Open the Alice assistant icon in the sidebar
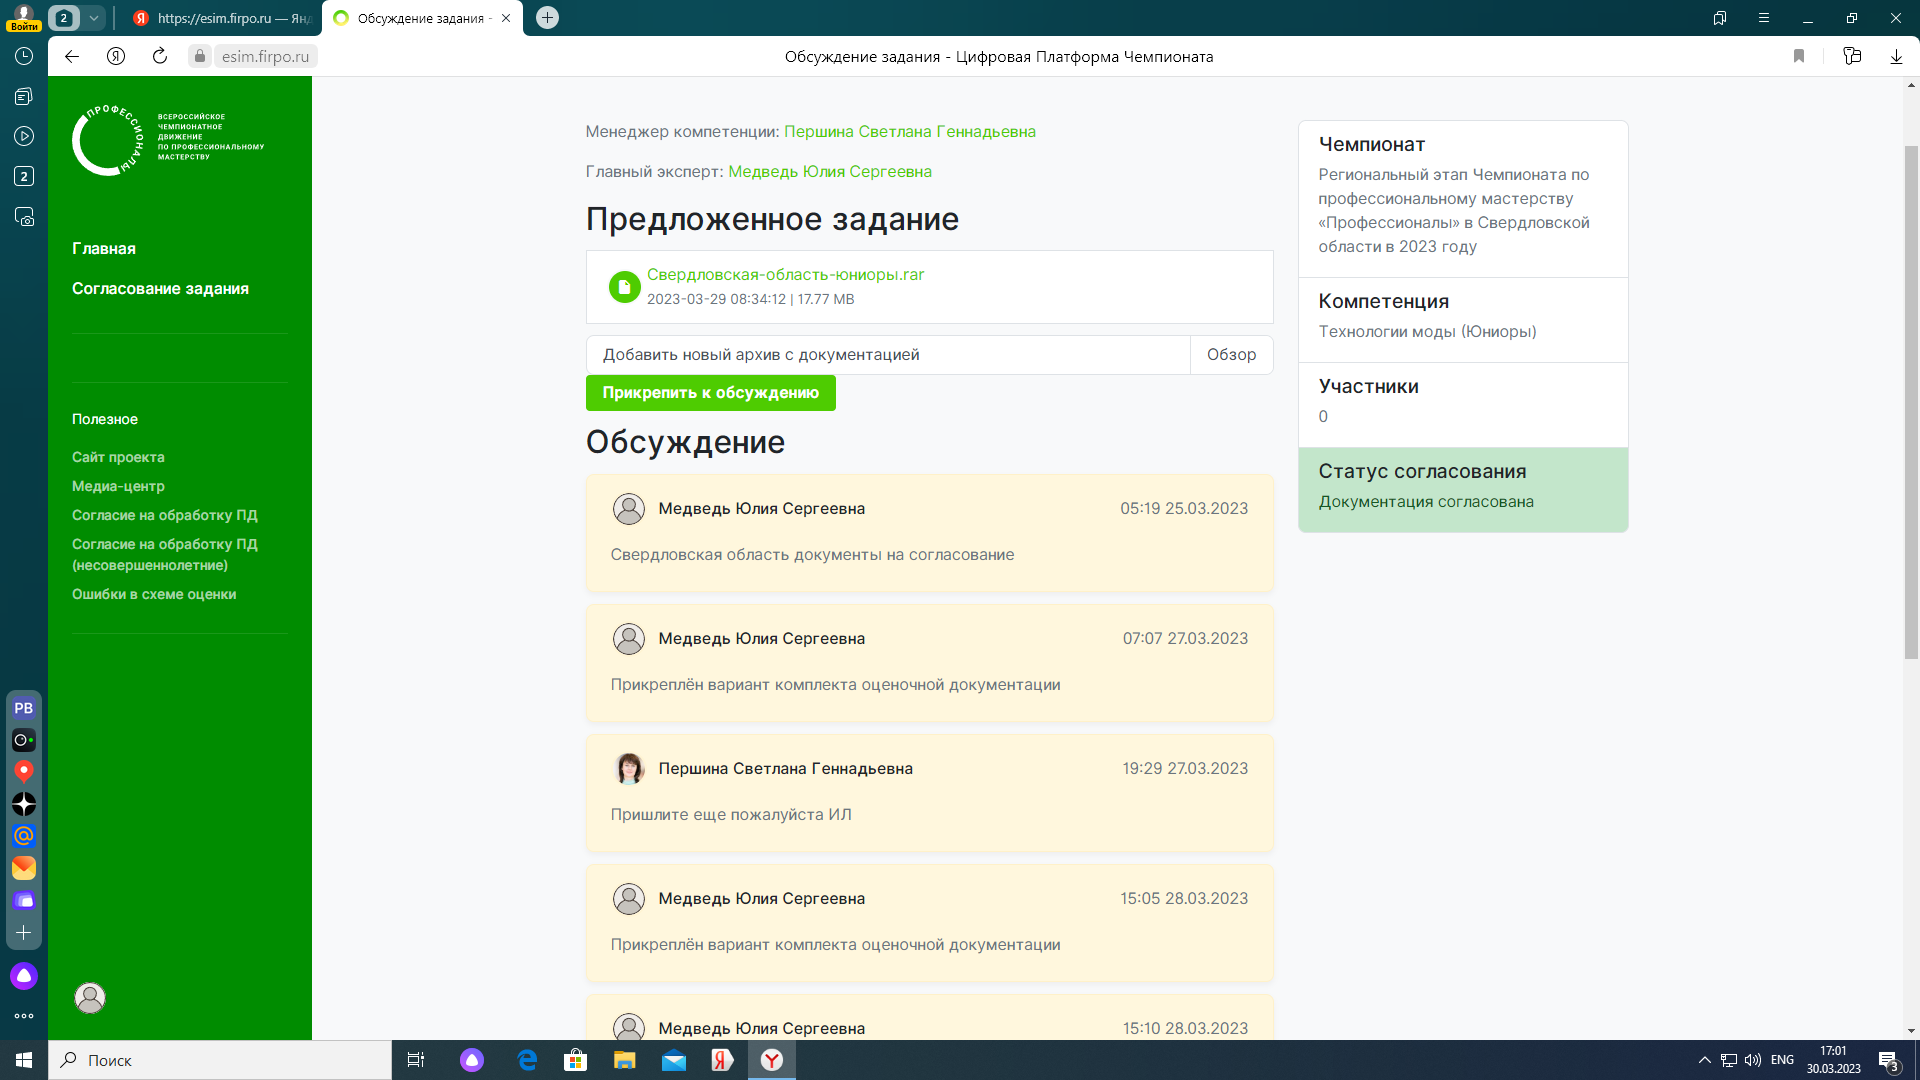Image resolution: width=1920 pixels, height=1080 pixels. [24, 976]
